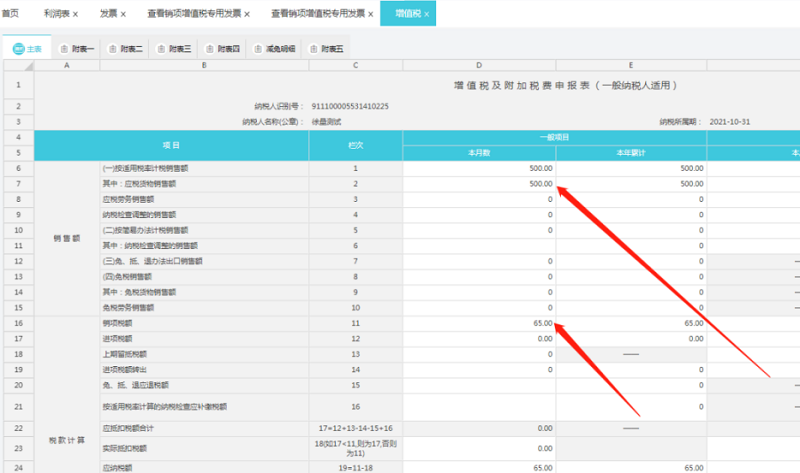This screenshot has height=473, width=800.
Task: Open the 减免明细 sheet tab
Action: (x=274, y=49)
